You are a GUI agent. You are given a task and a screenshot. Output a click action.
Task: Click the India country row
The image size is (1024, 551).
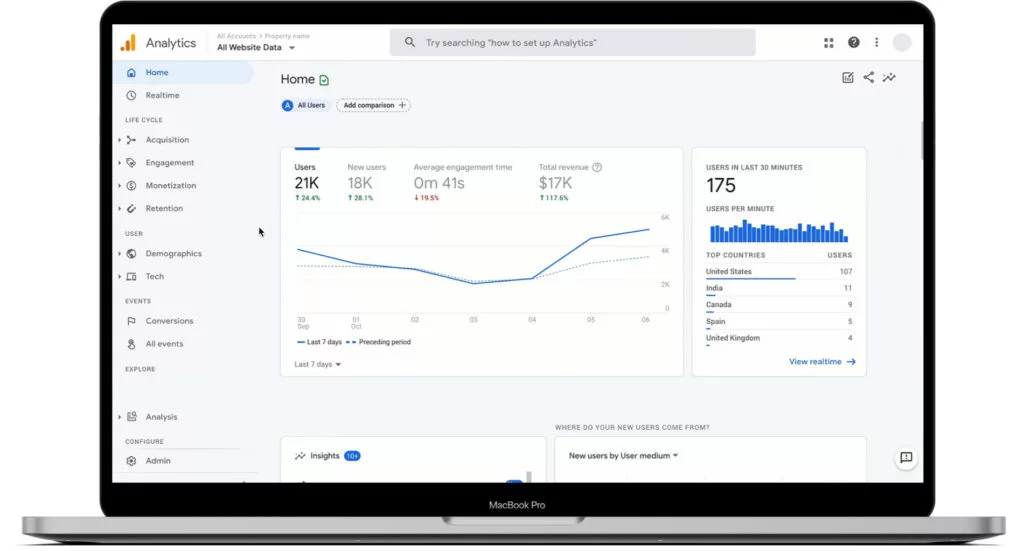coord(778,289)
